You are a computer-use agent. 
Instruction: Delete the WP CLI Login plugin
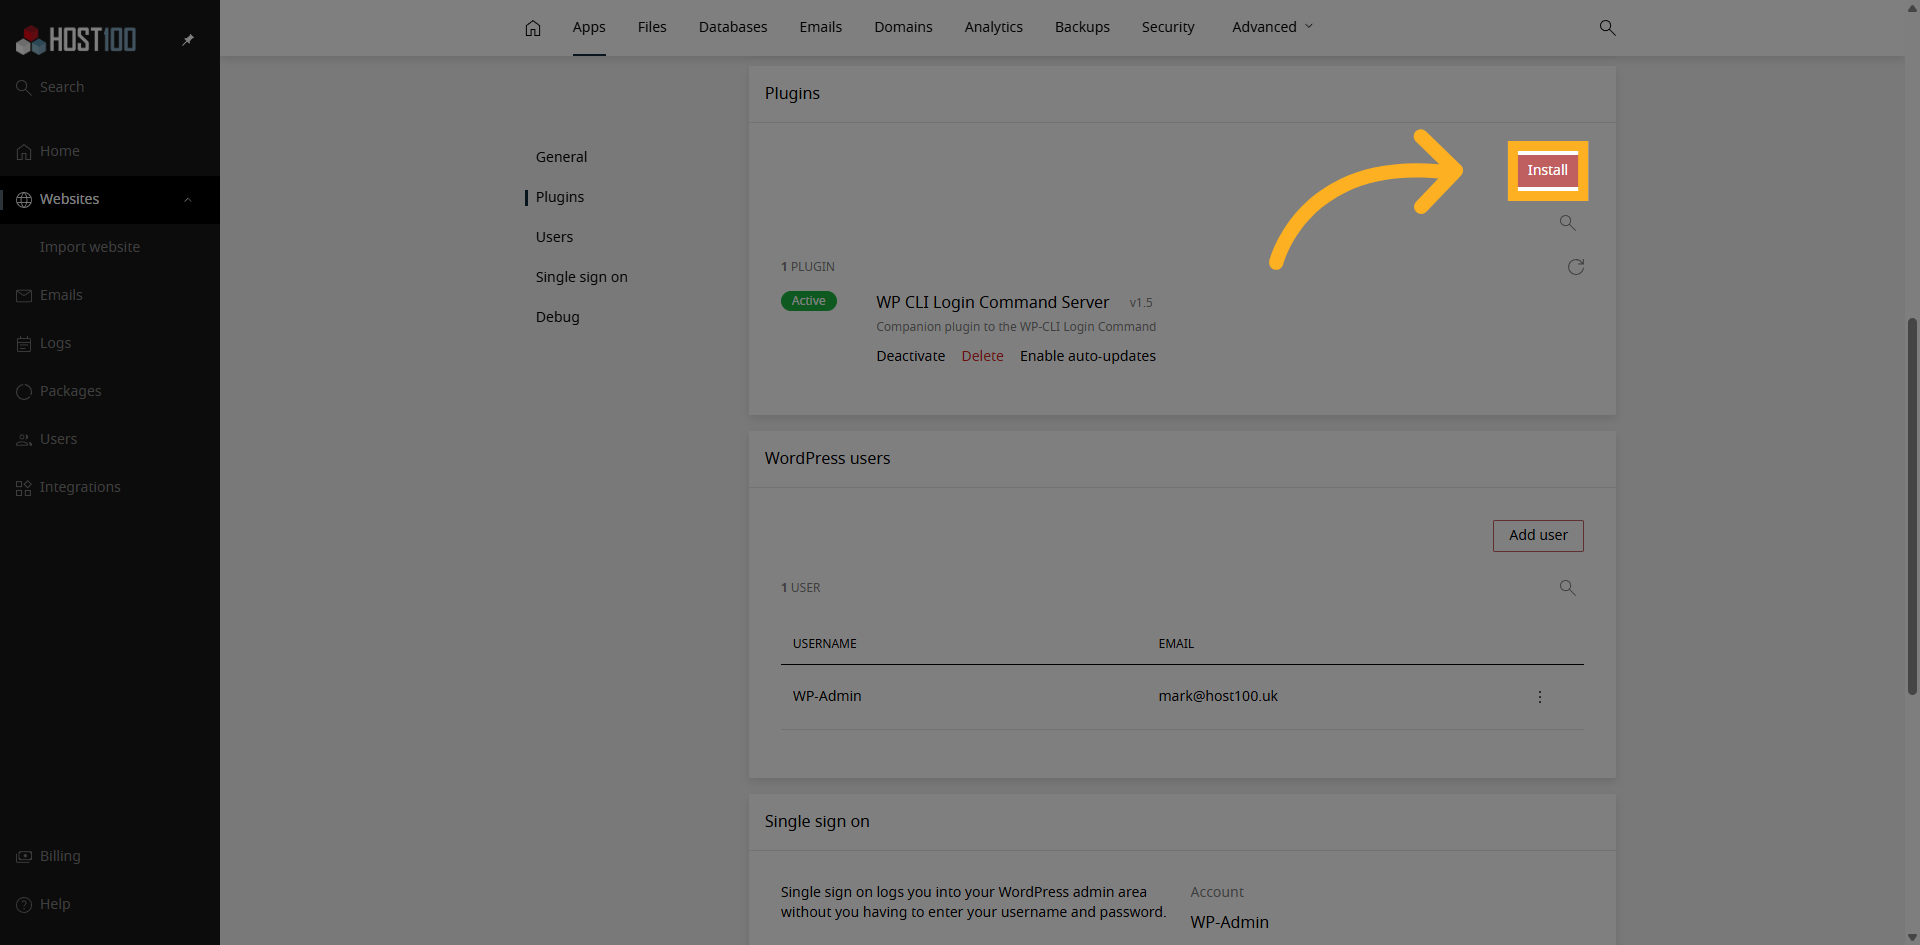(982, 356)
